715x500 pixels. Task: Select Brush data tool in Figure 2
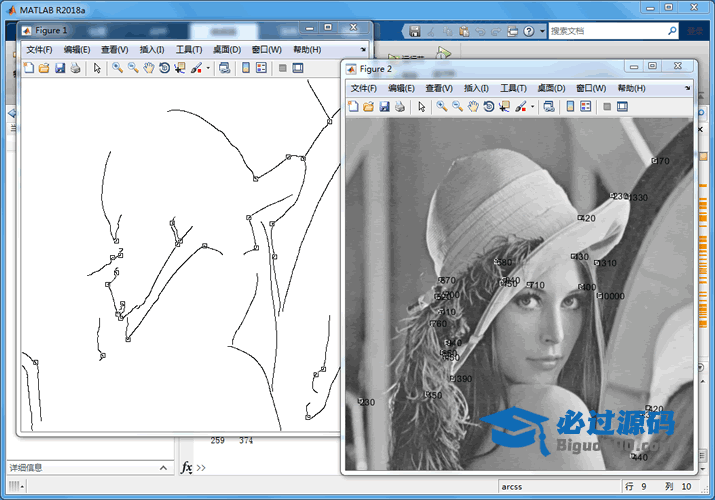coord(521,107)
